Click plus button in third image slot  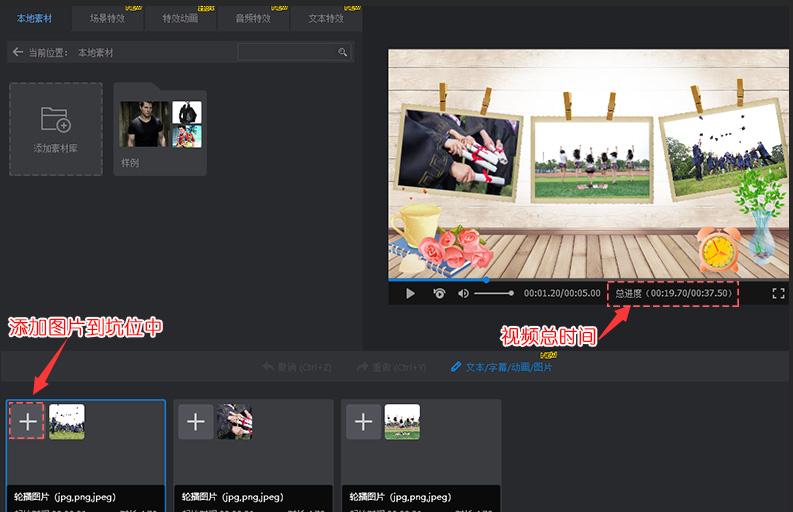pyautogui.click(x=363, y=422)
